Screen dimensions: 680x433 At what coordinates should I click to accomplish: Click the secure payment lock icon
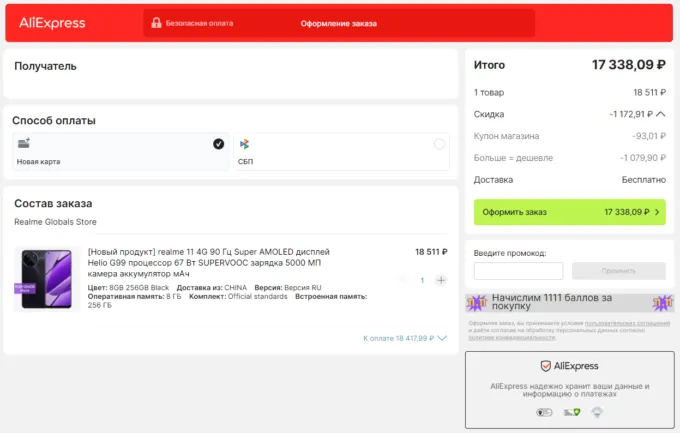click(x=155, y=23)
